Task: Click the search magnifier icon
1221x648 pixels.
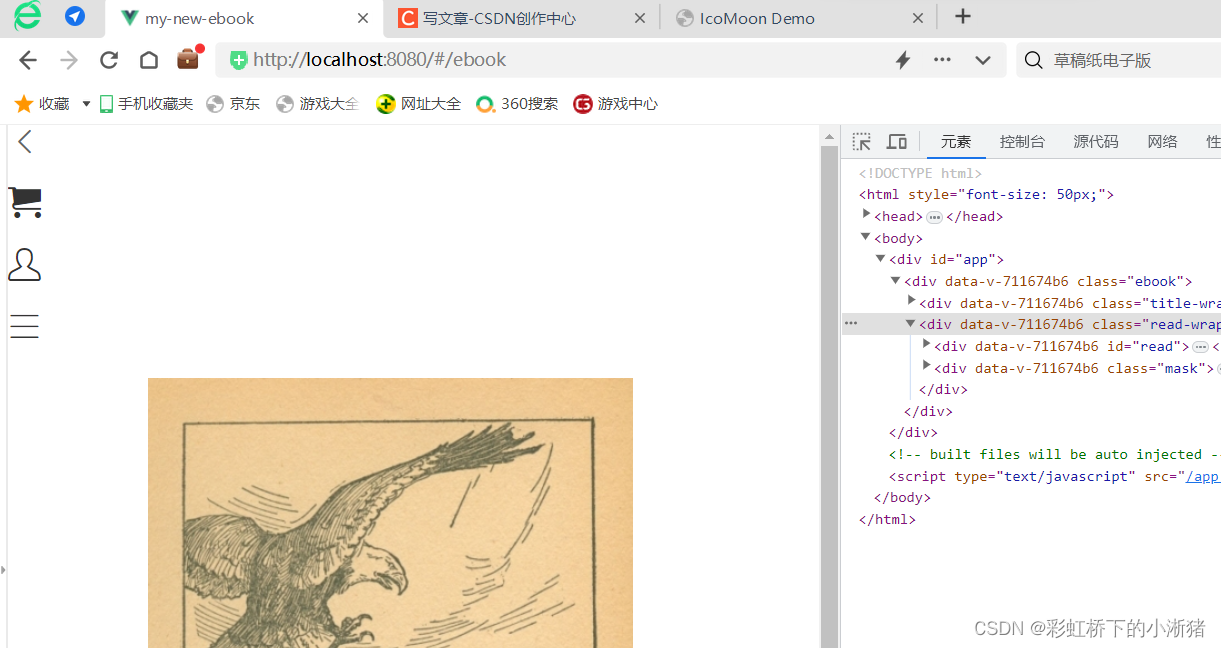Action: click(1034, 60)
